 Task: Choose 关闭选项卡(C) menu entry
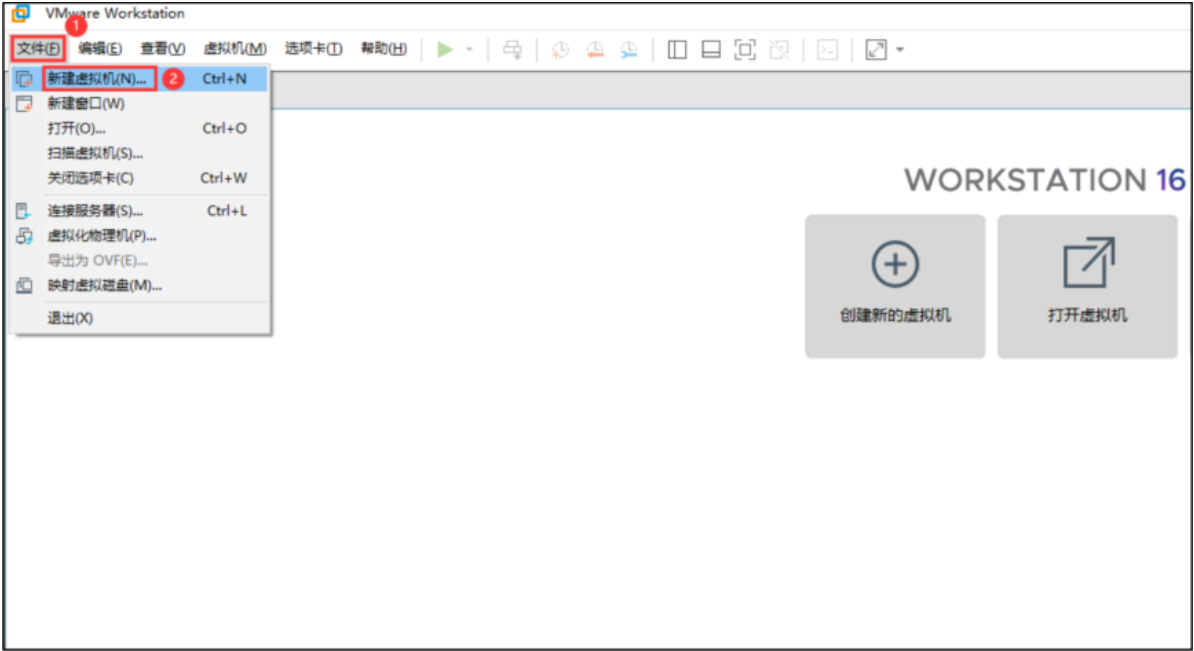tap(141, 178)
